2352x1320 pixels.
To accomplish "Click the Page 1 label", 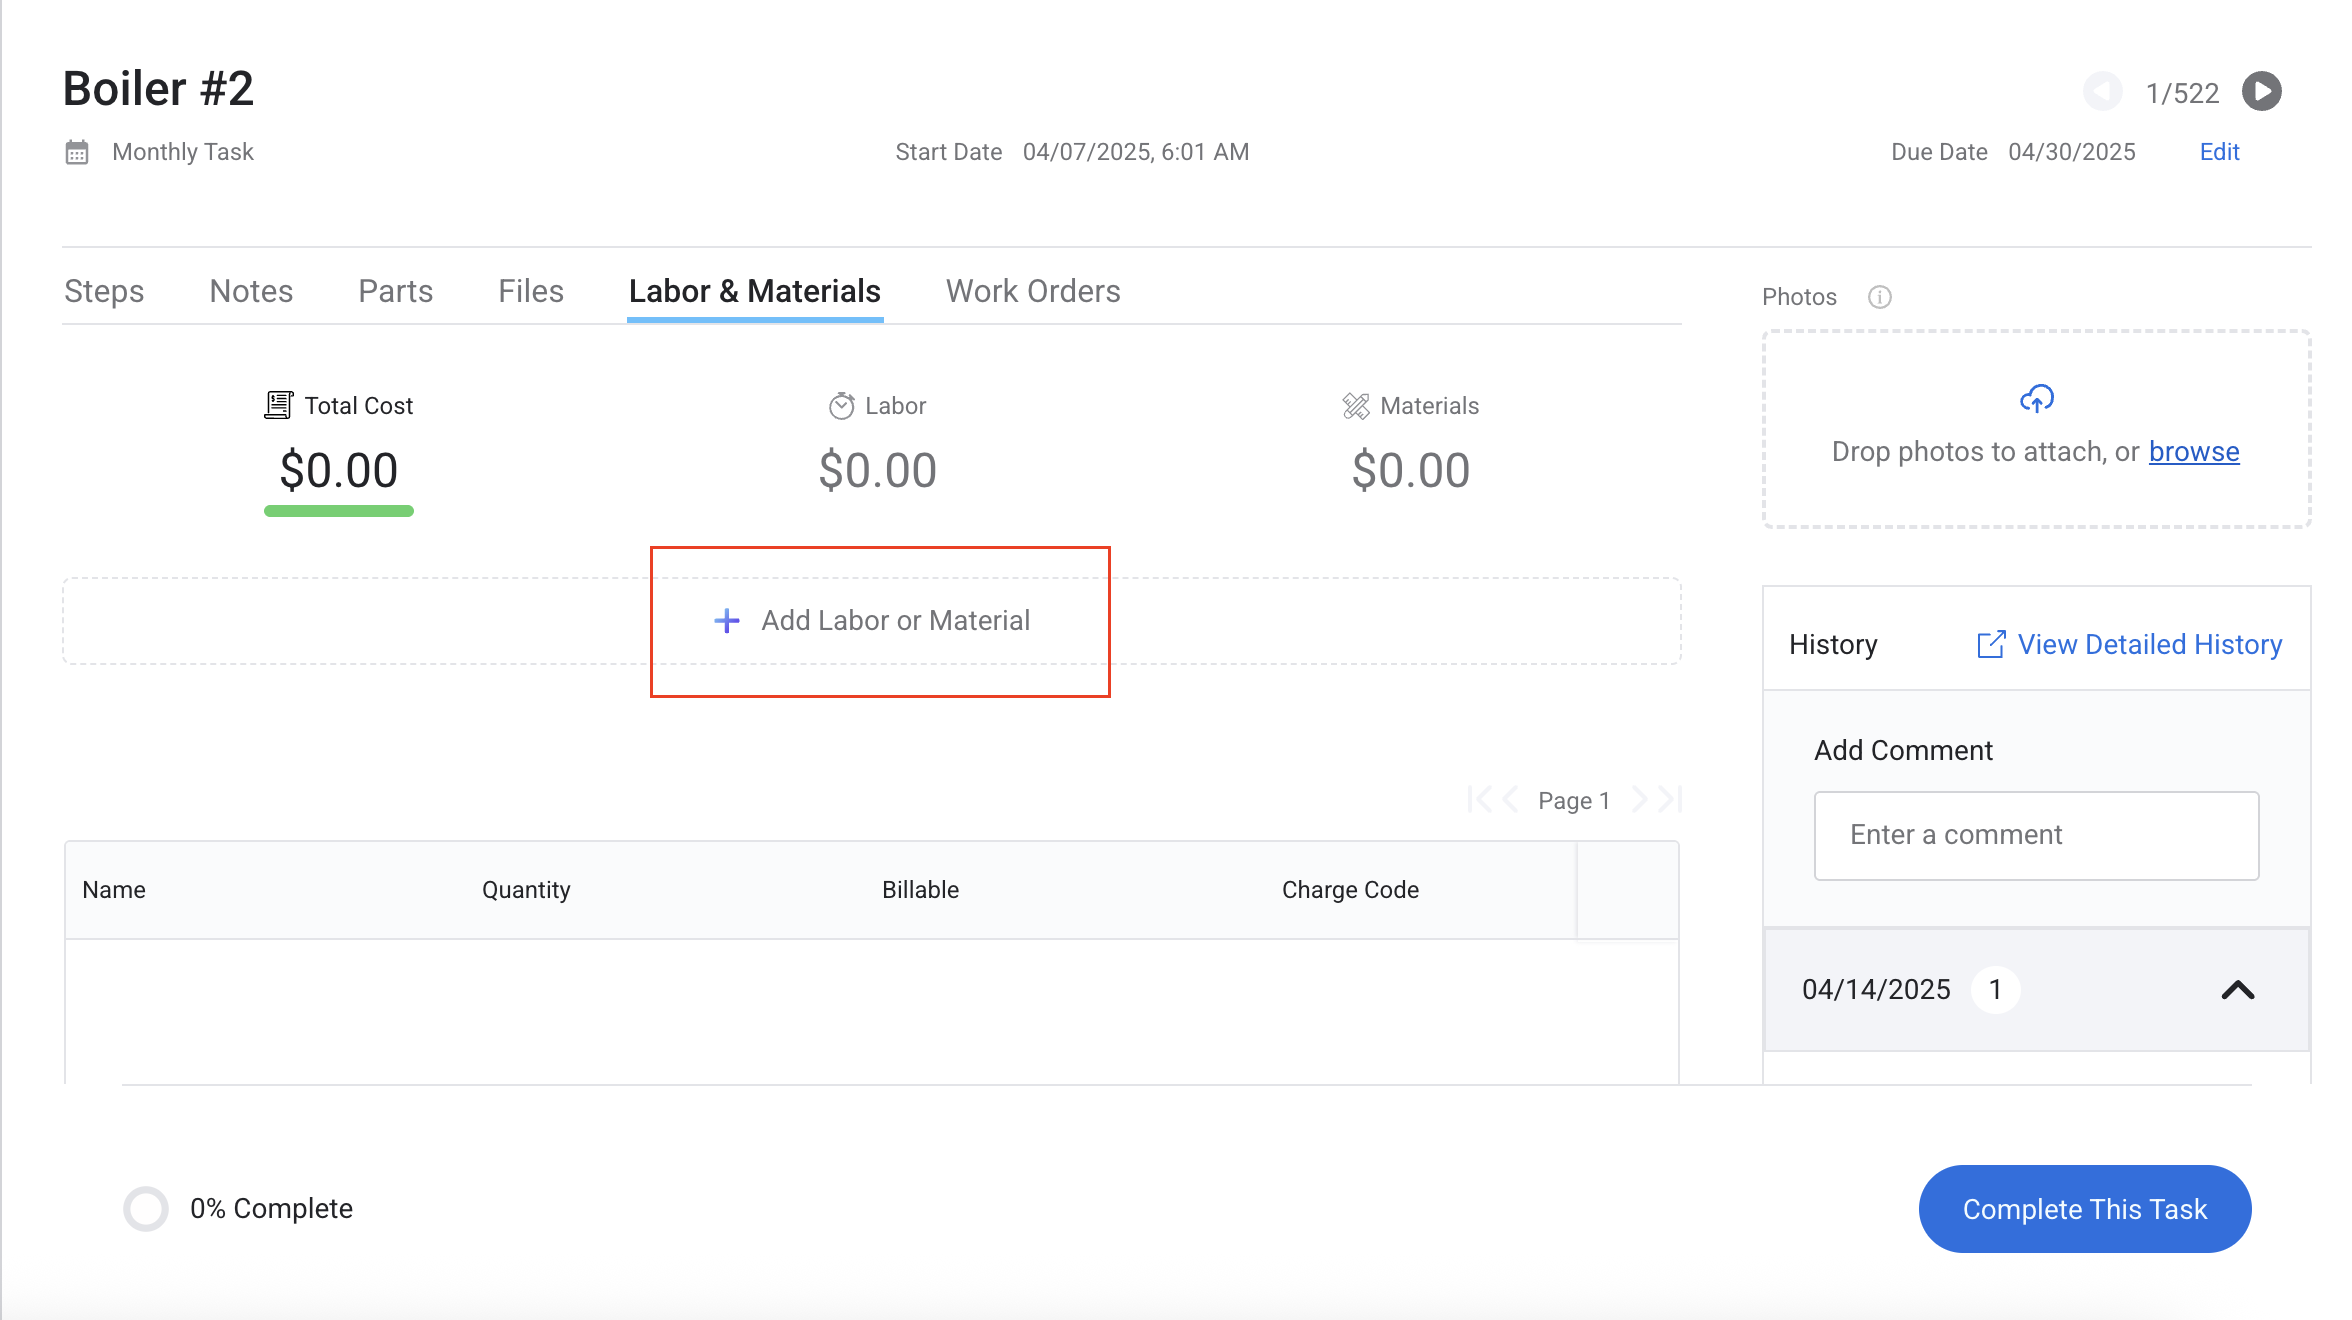I will click(x=1574, y=801).
